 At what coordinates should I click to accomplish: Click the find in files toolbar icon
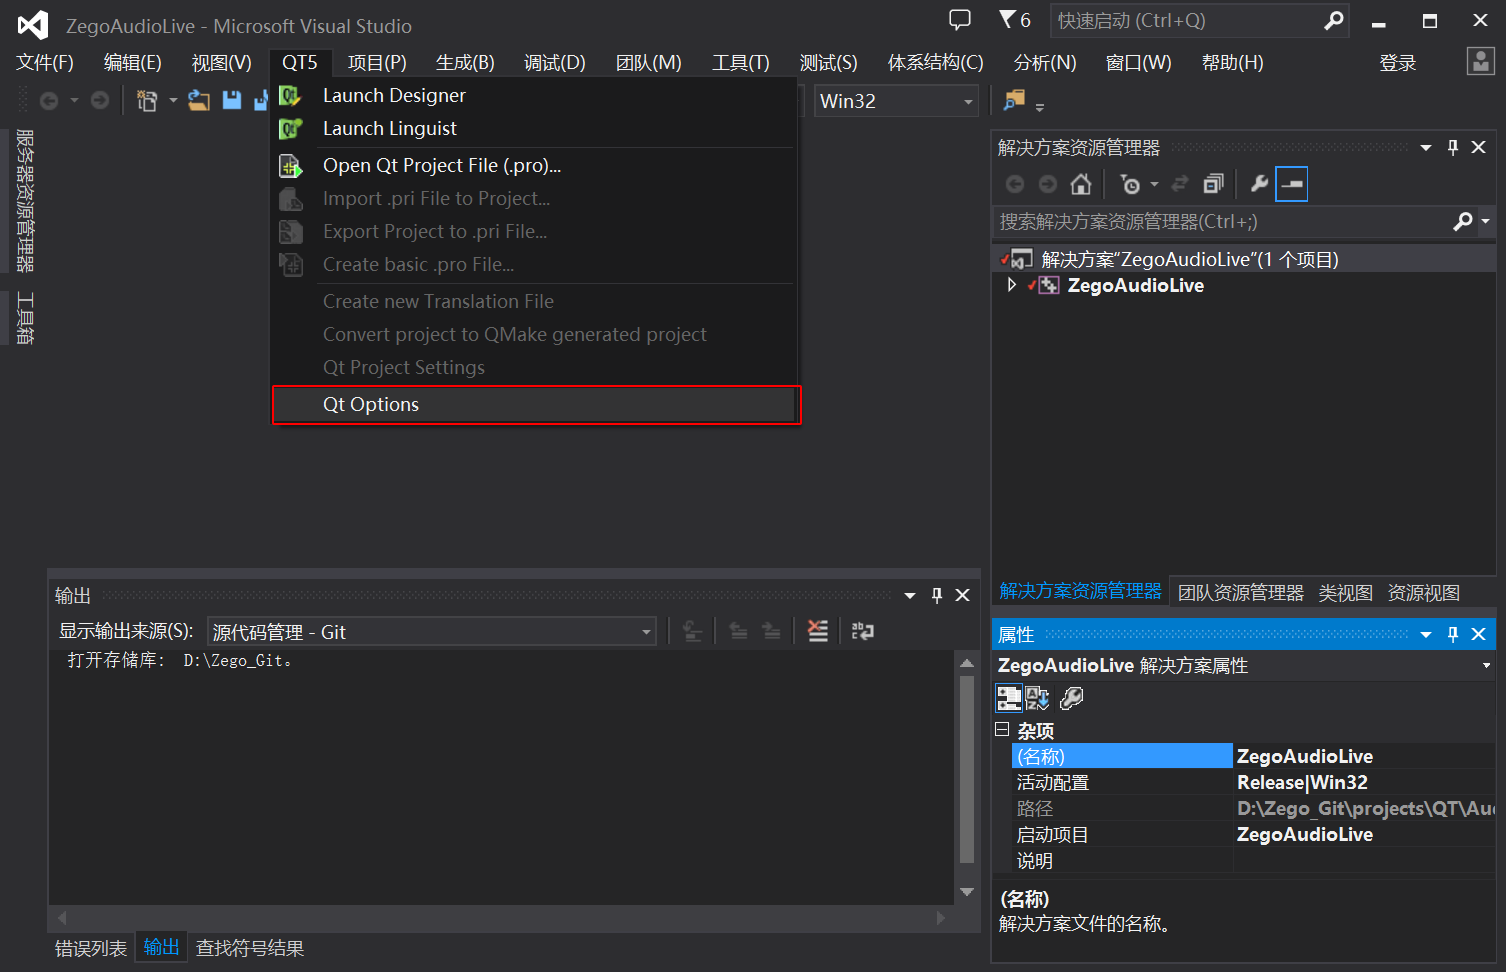(x=1014, y=100)
